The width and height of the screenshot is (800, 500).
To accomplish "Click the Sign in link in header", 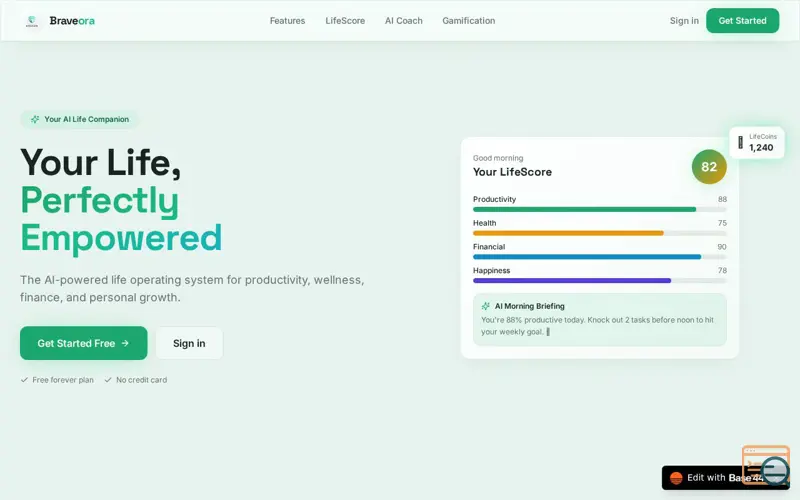I will (684, 21).
